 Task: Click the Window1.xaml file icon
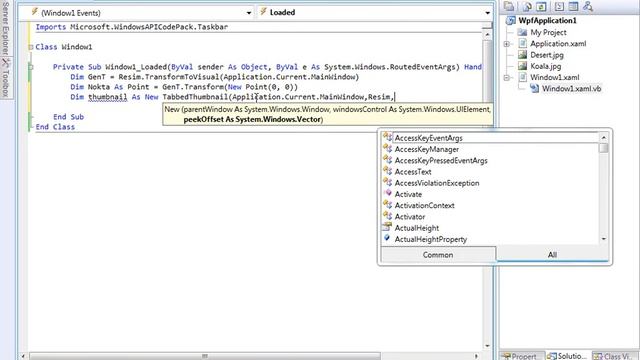(522, 77)
